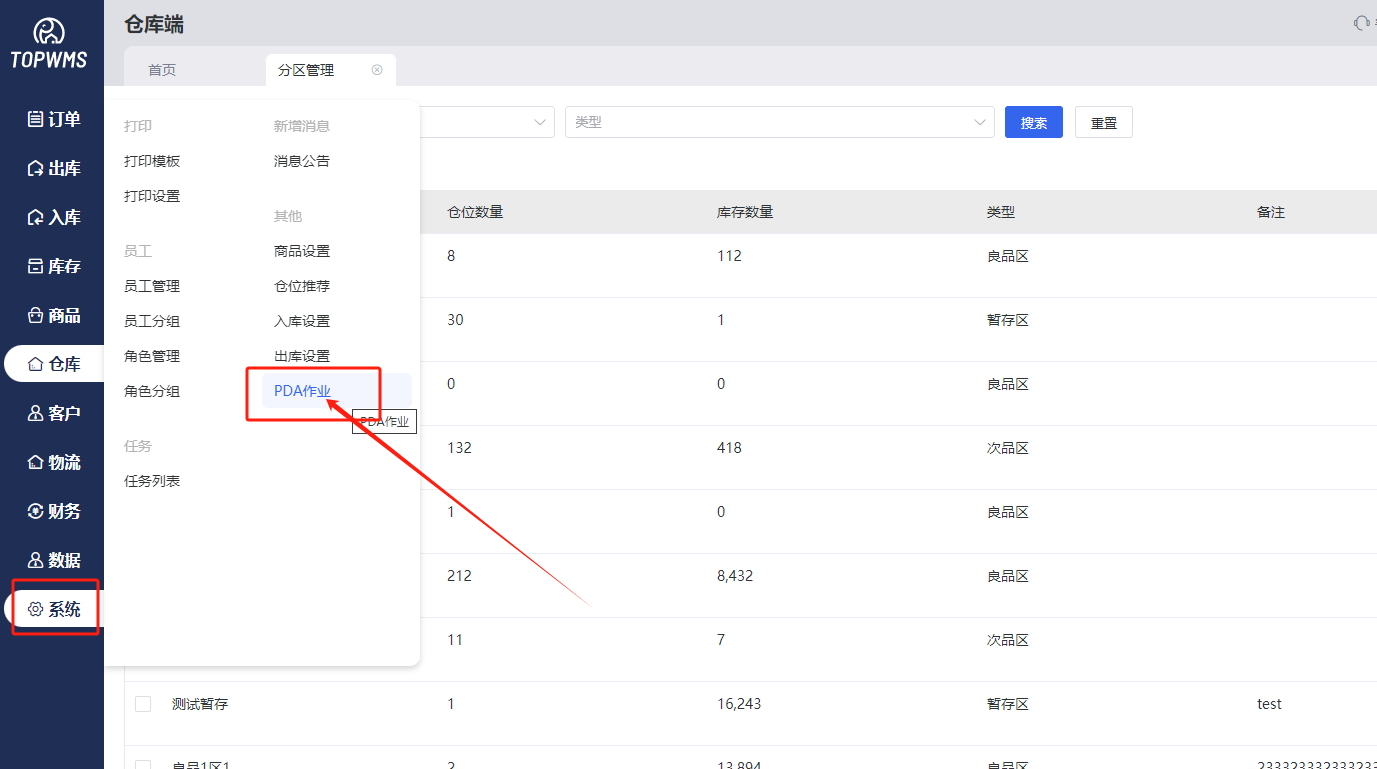Close the 分区管理 tab
Image resolution: width=1377 pixels, height=769 pixels.
click(377, 70)
